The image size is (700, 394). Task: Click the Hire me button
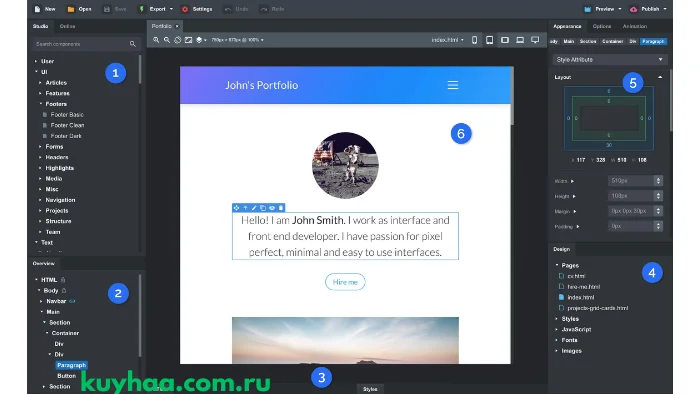[345, 282]
